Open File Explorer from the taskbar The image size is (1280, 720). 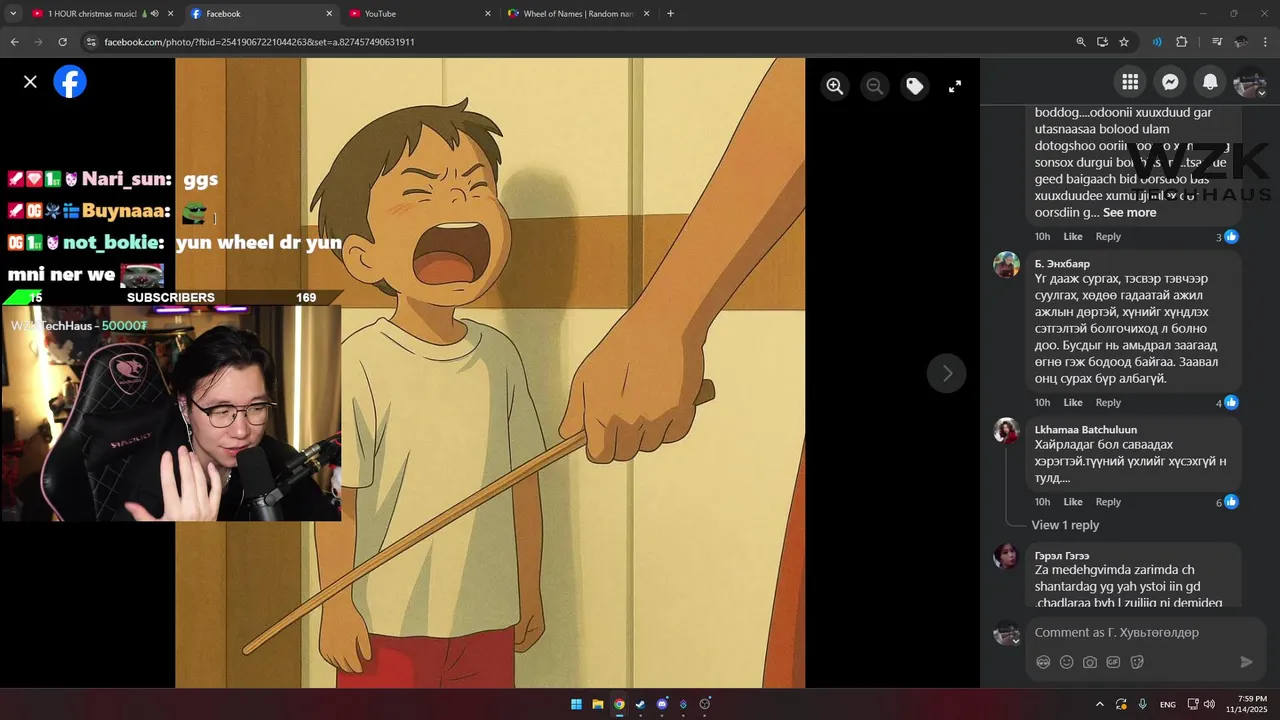[598, 704]
